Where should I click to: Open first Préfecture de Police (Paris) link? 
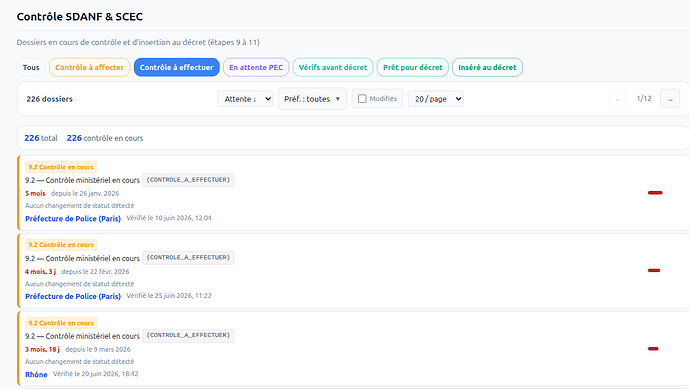pos(73,218)
